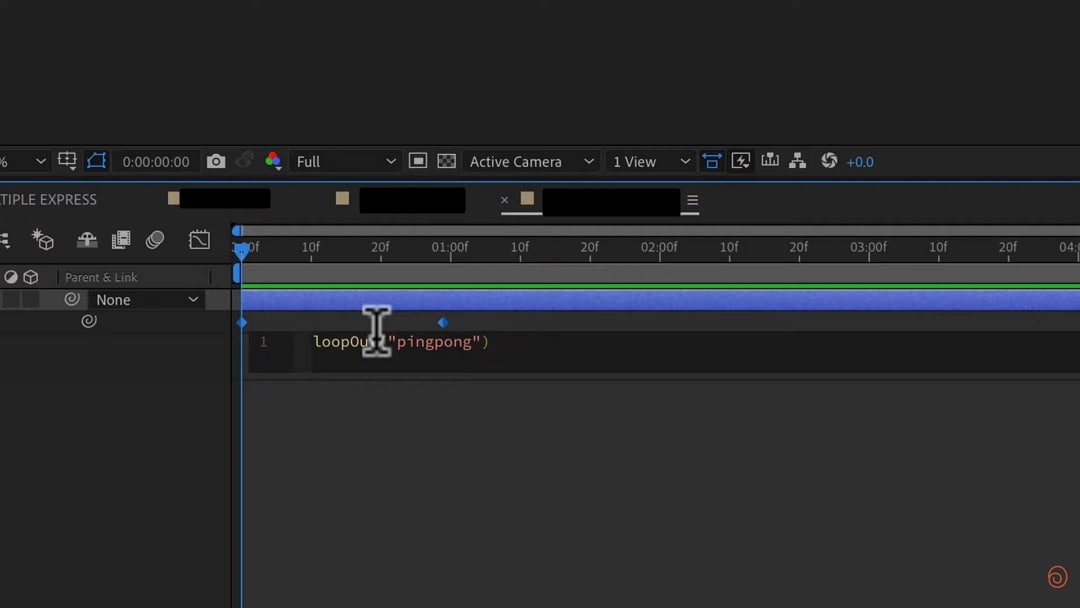This screenshot has height=608, width=1080.
Task: Toggle the transparency grid
Action: pos(446,161)
